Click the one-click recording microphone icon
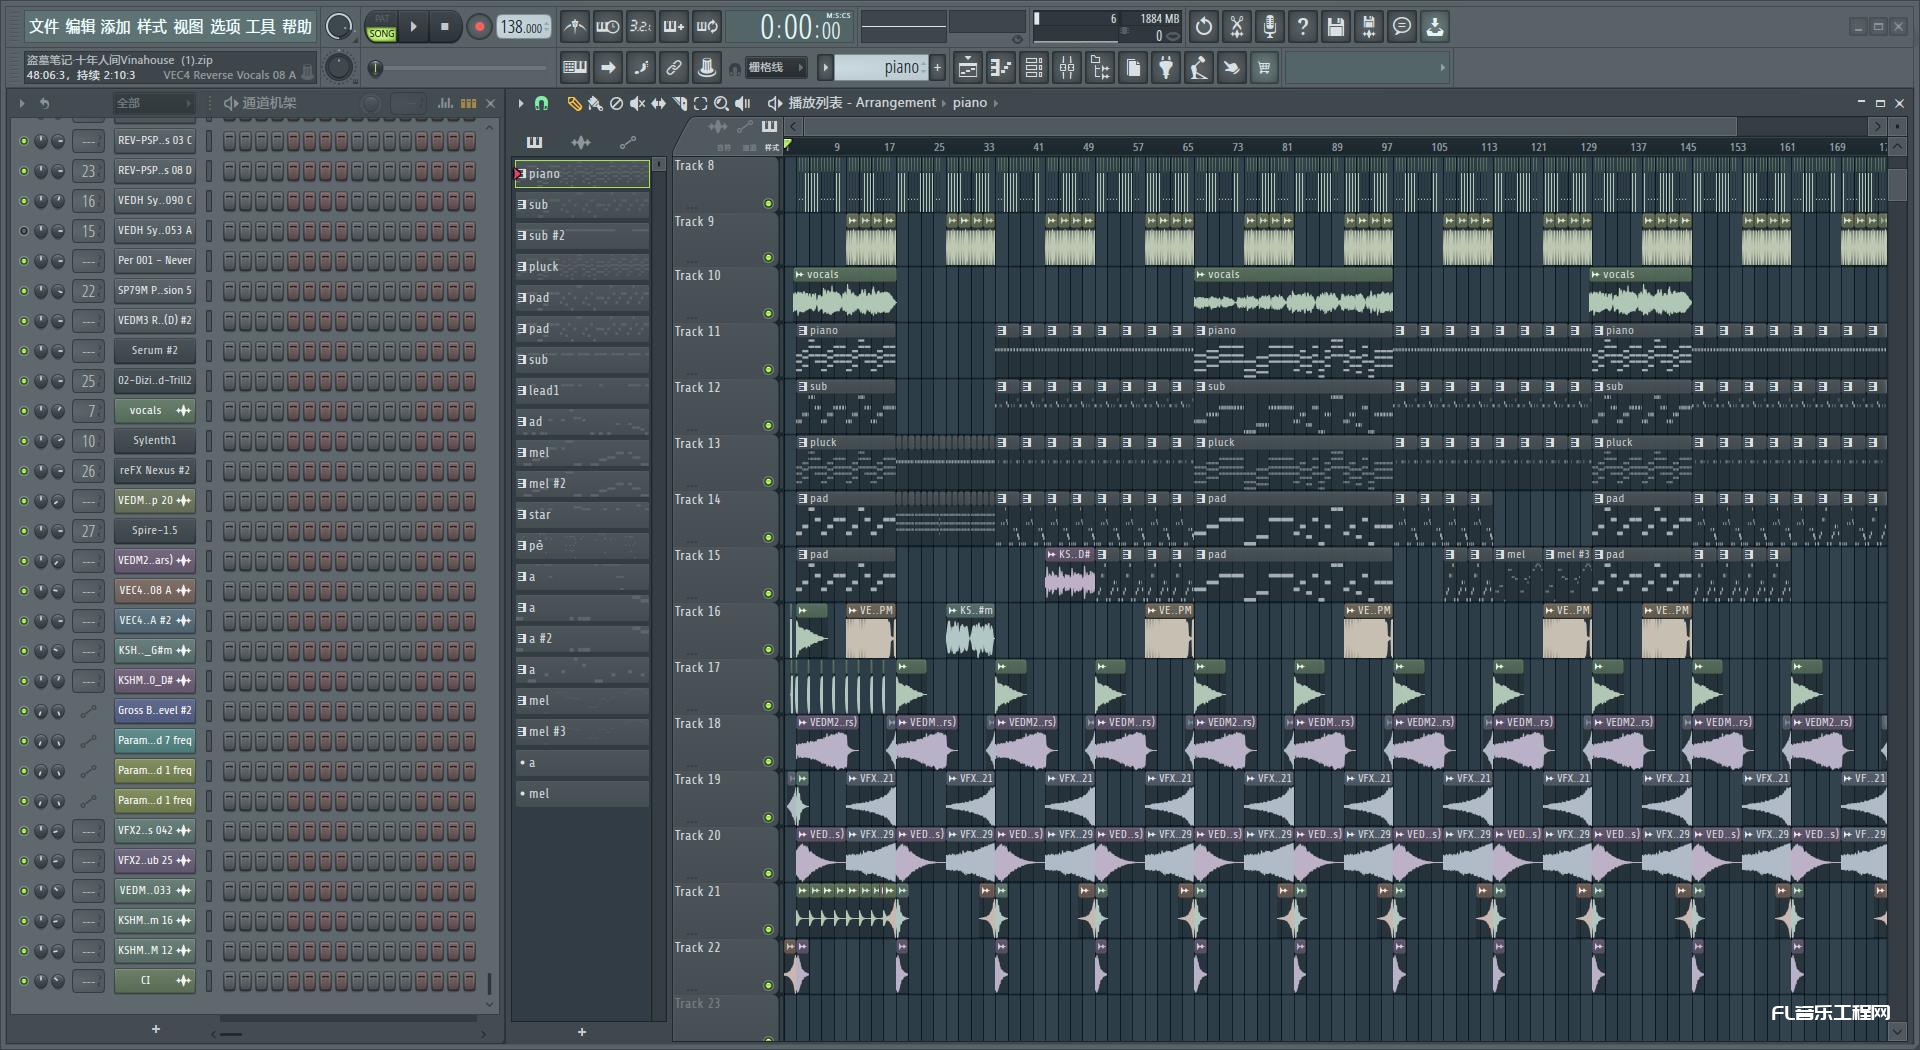The height and width of the screenshot is (1050, 1920). click(1270, 27)
